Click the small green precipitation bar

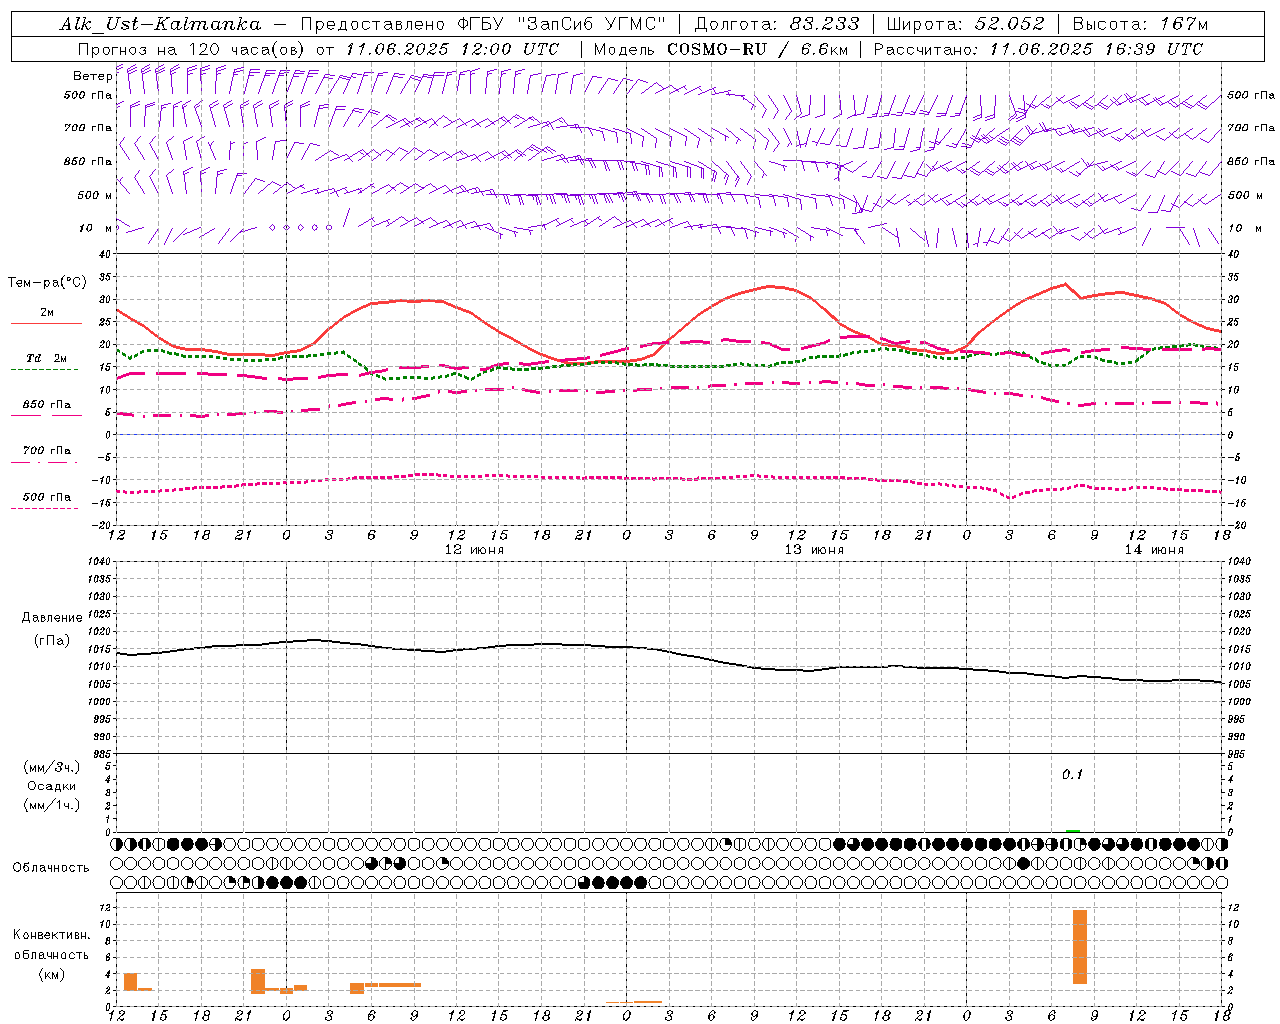tap(1073, 830)
